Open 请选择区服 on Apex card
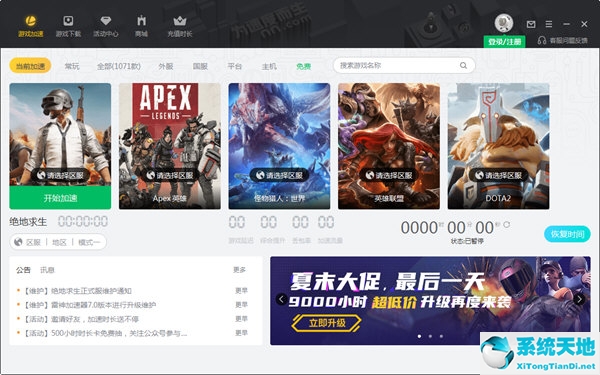The width and height of the screenshot is (600, 375). click(x=170, y=175)
